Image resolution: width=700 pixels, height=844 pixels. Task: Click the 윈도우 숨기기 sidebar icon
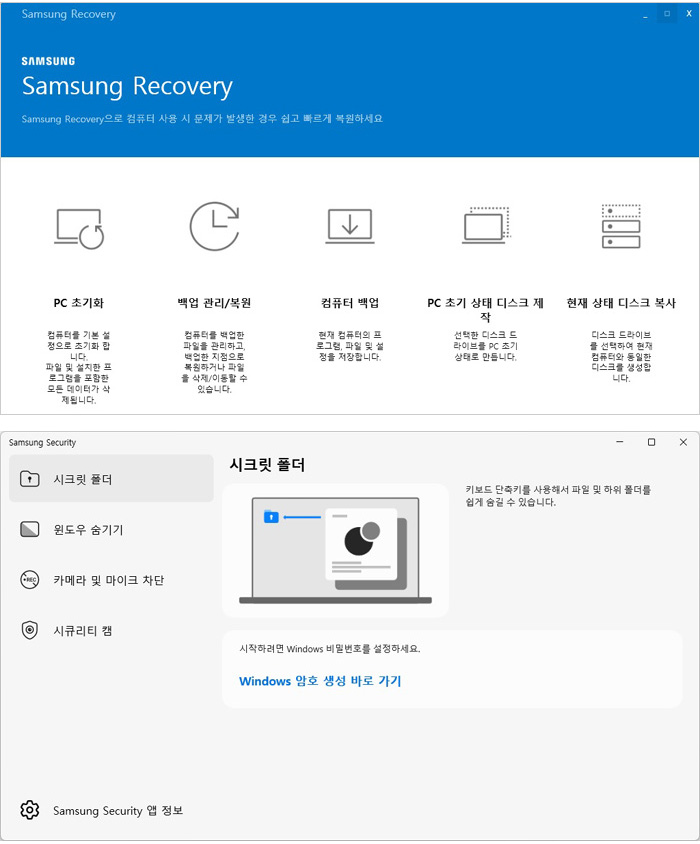point(30,529)
